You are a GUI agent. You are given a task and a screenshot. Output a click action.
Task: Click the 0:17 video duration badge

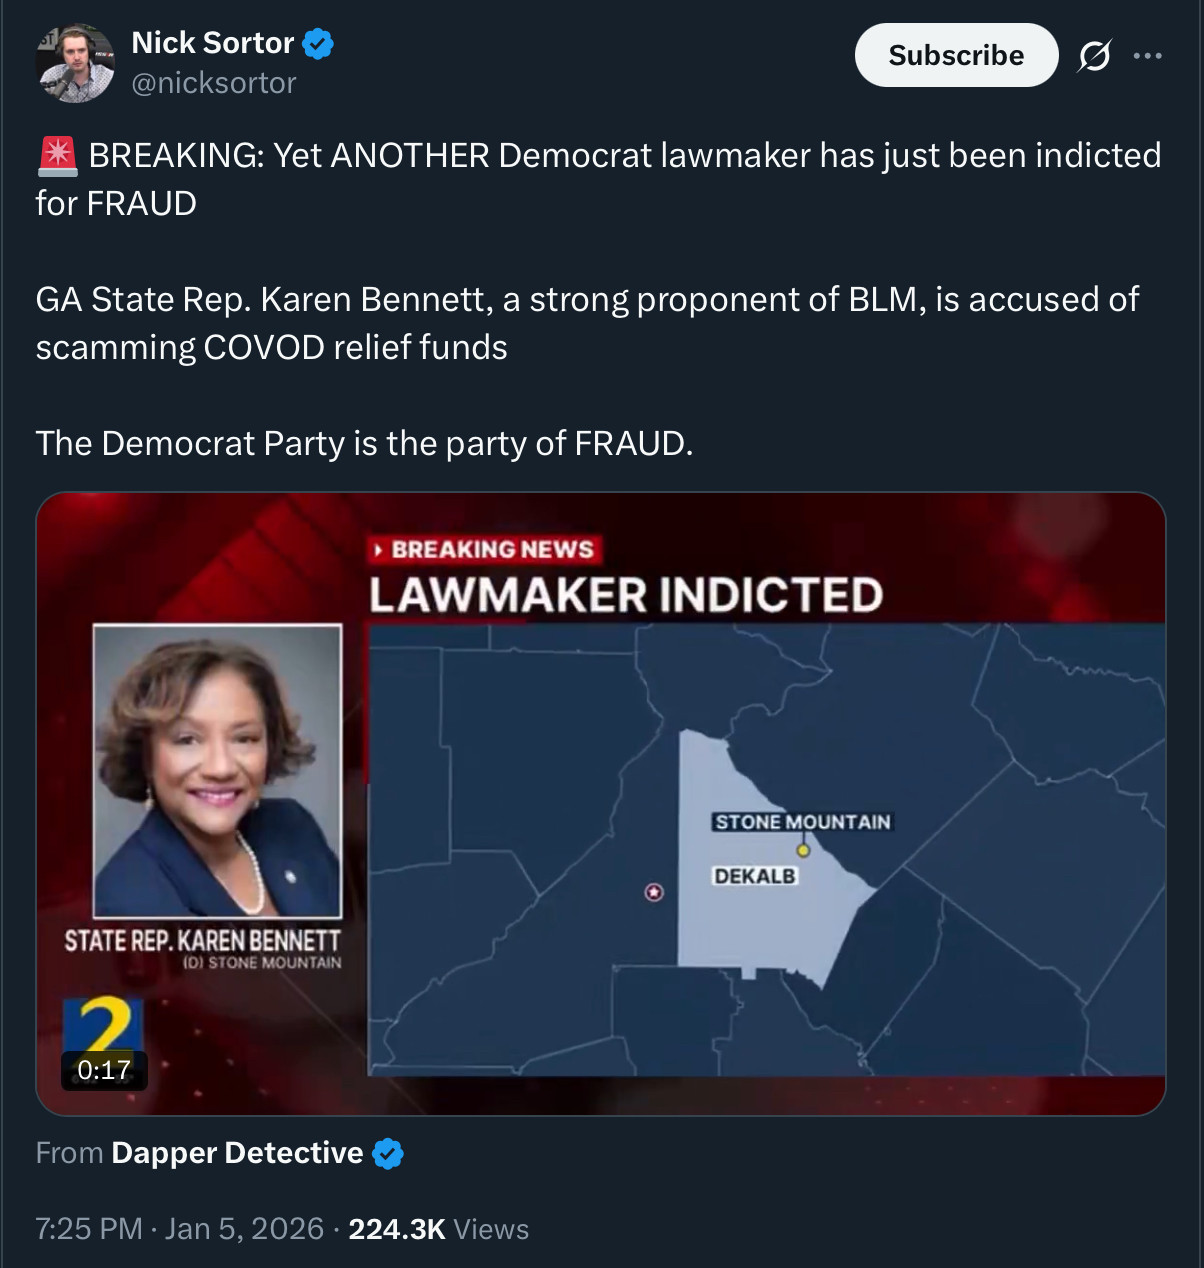104,1070
